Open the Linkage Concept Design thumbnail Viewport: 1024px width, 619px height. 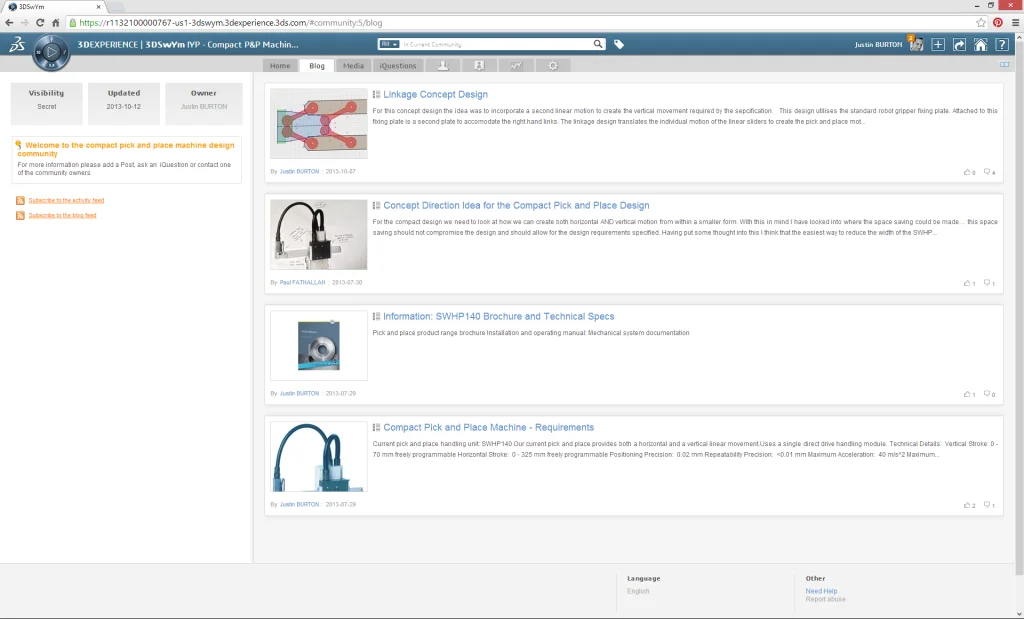(x=319, y=123)
